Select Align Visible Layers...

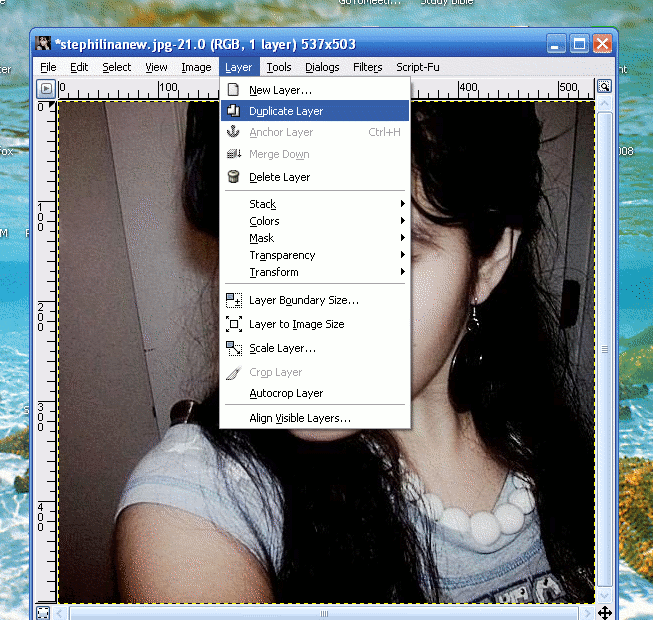[315, 418]
